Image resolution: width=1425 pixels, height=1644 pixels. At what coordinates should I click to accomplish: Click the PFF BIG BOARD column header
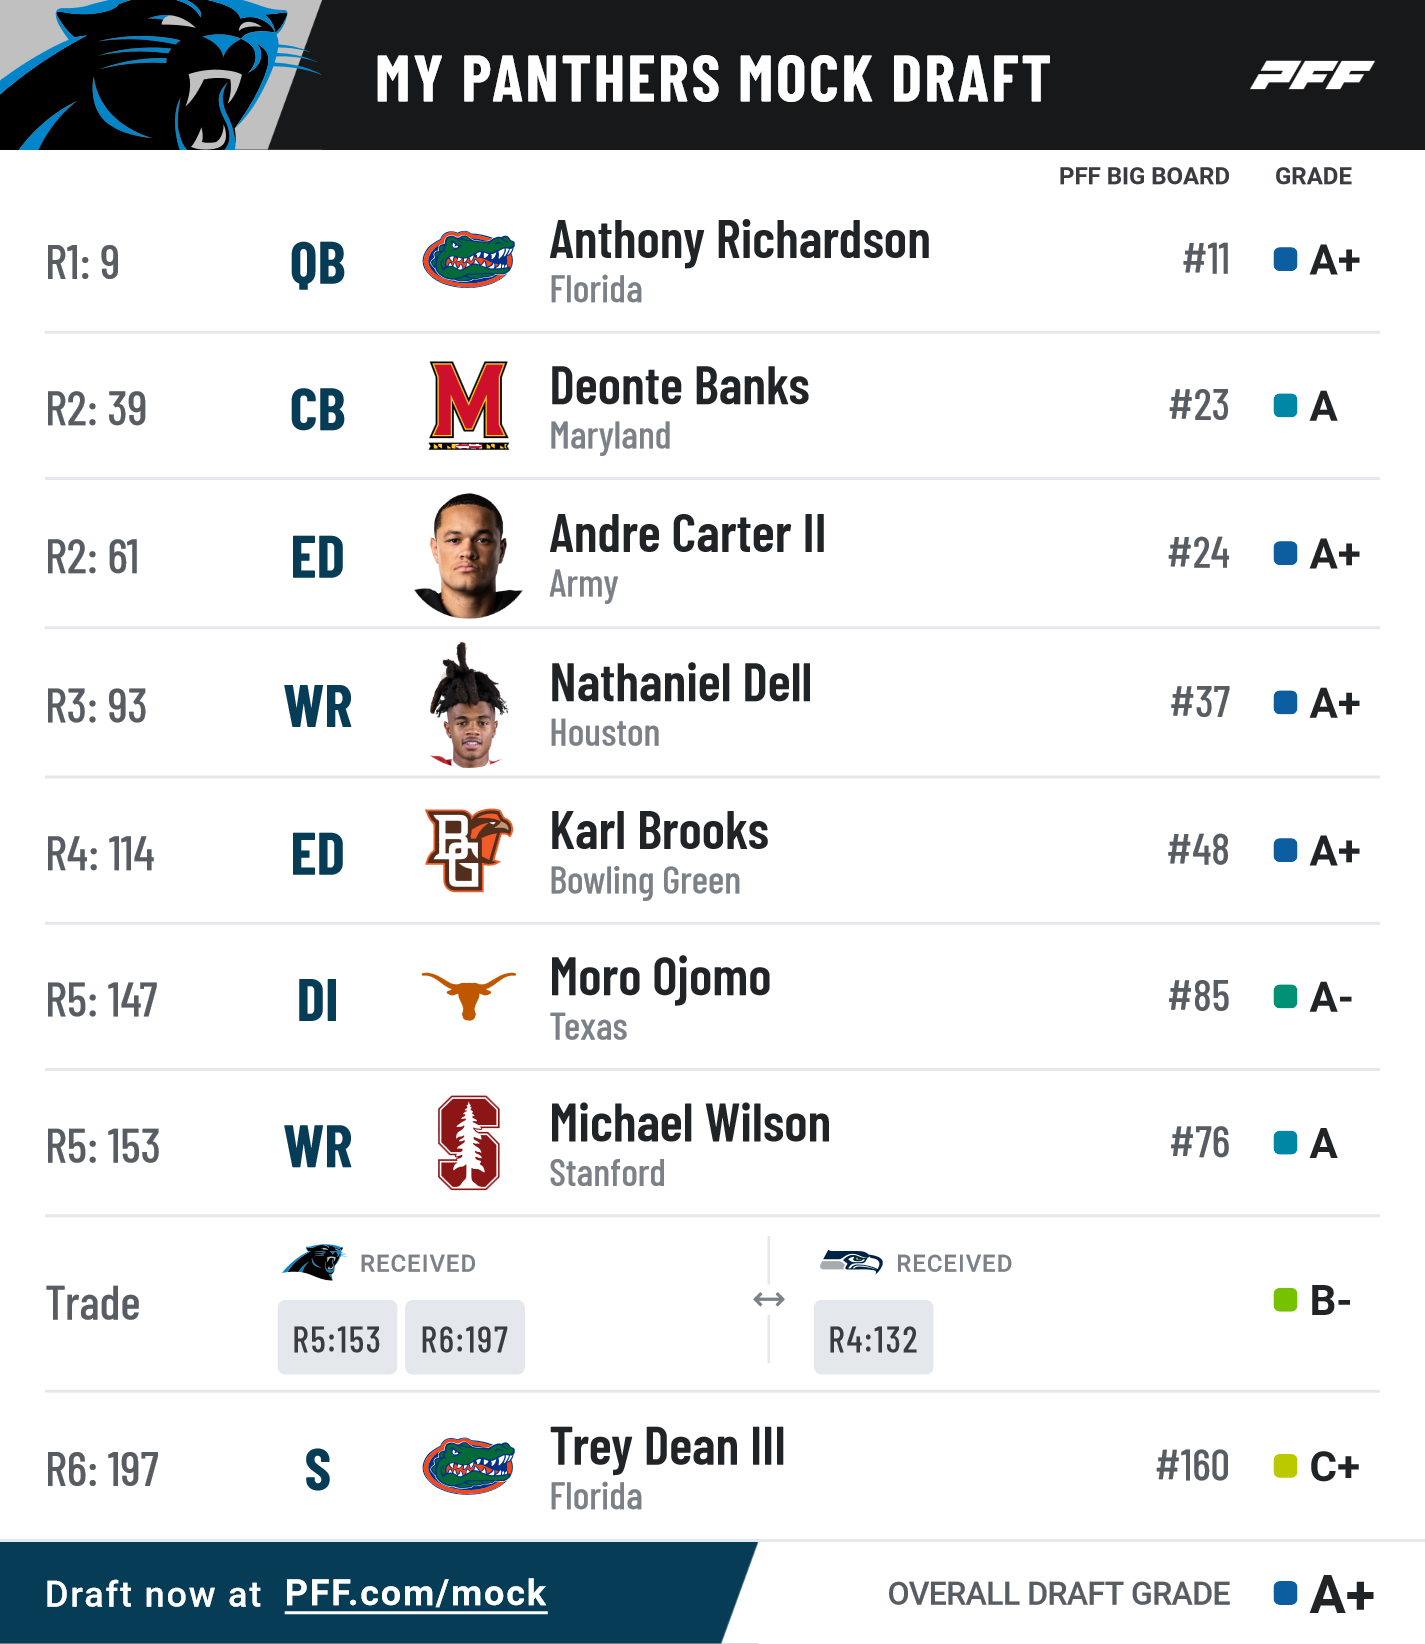(x=1144, y=176)
